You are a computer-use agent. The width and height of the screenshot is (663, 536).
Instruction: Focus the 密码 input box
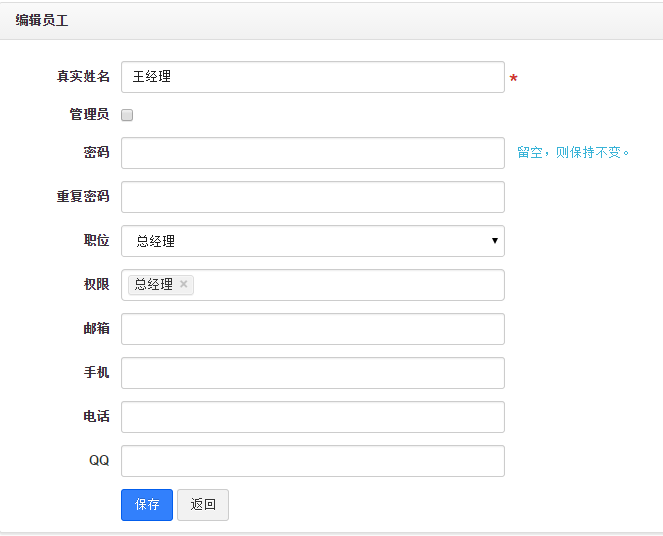[x=312, y=153]
